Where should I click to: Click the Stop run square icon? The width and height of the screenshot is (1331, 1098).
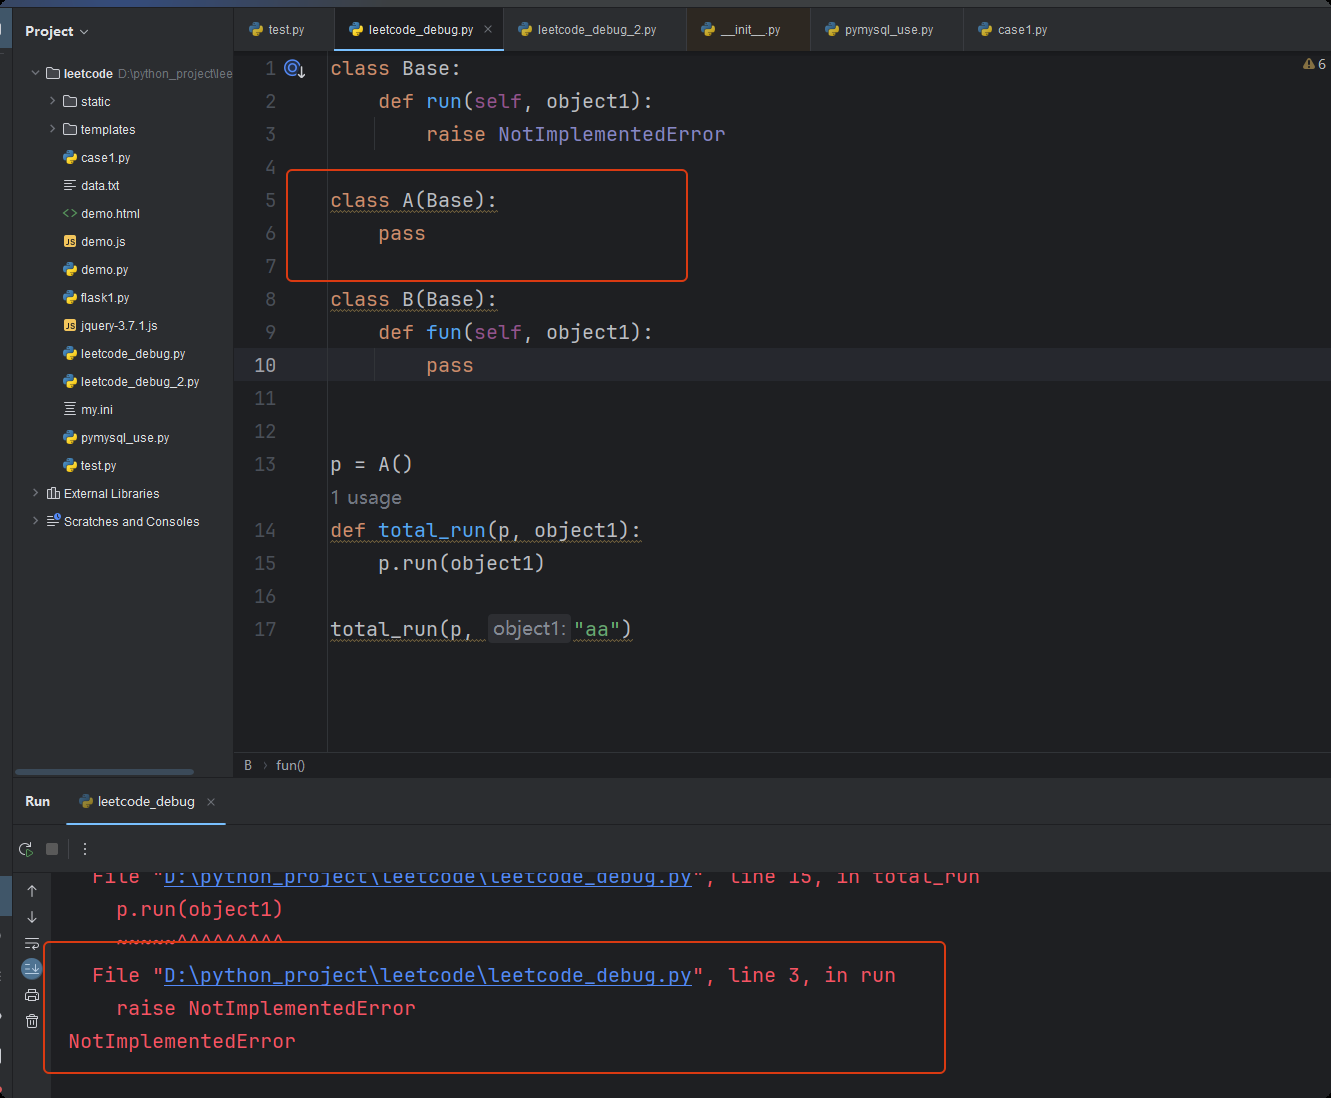pos(52,849)
